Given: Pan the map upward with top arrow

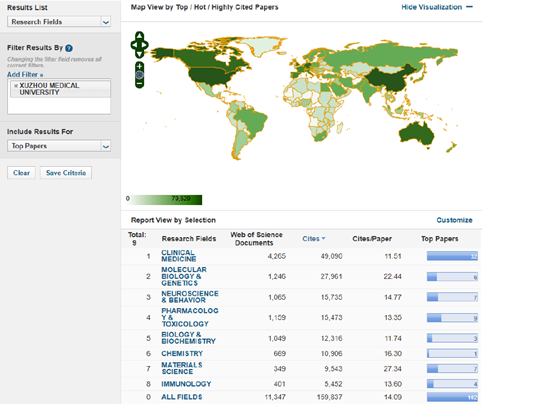Looking at the screenshot, I should (140, 36).
